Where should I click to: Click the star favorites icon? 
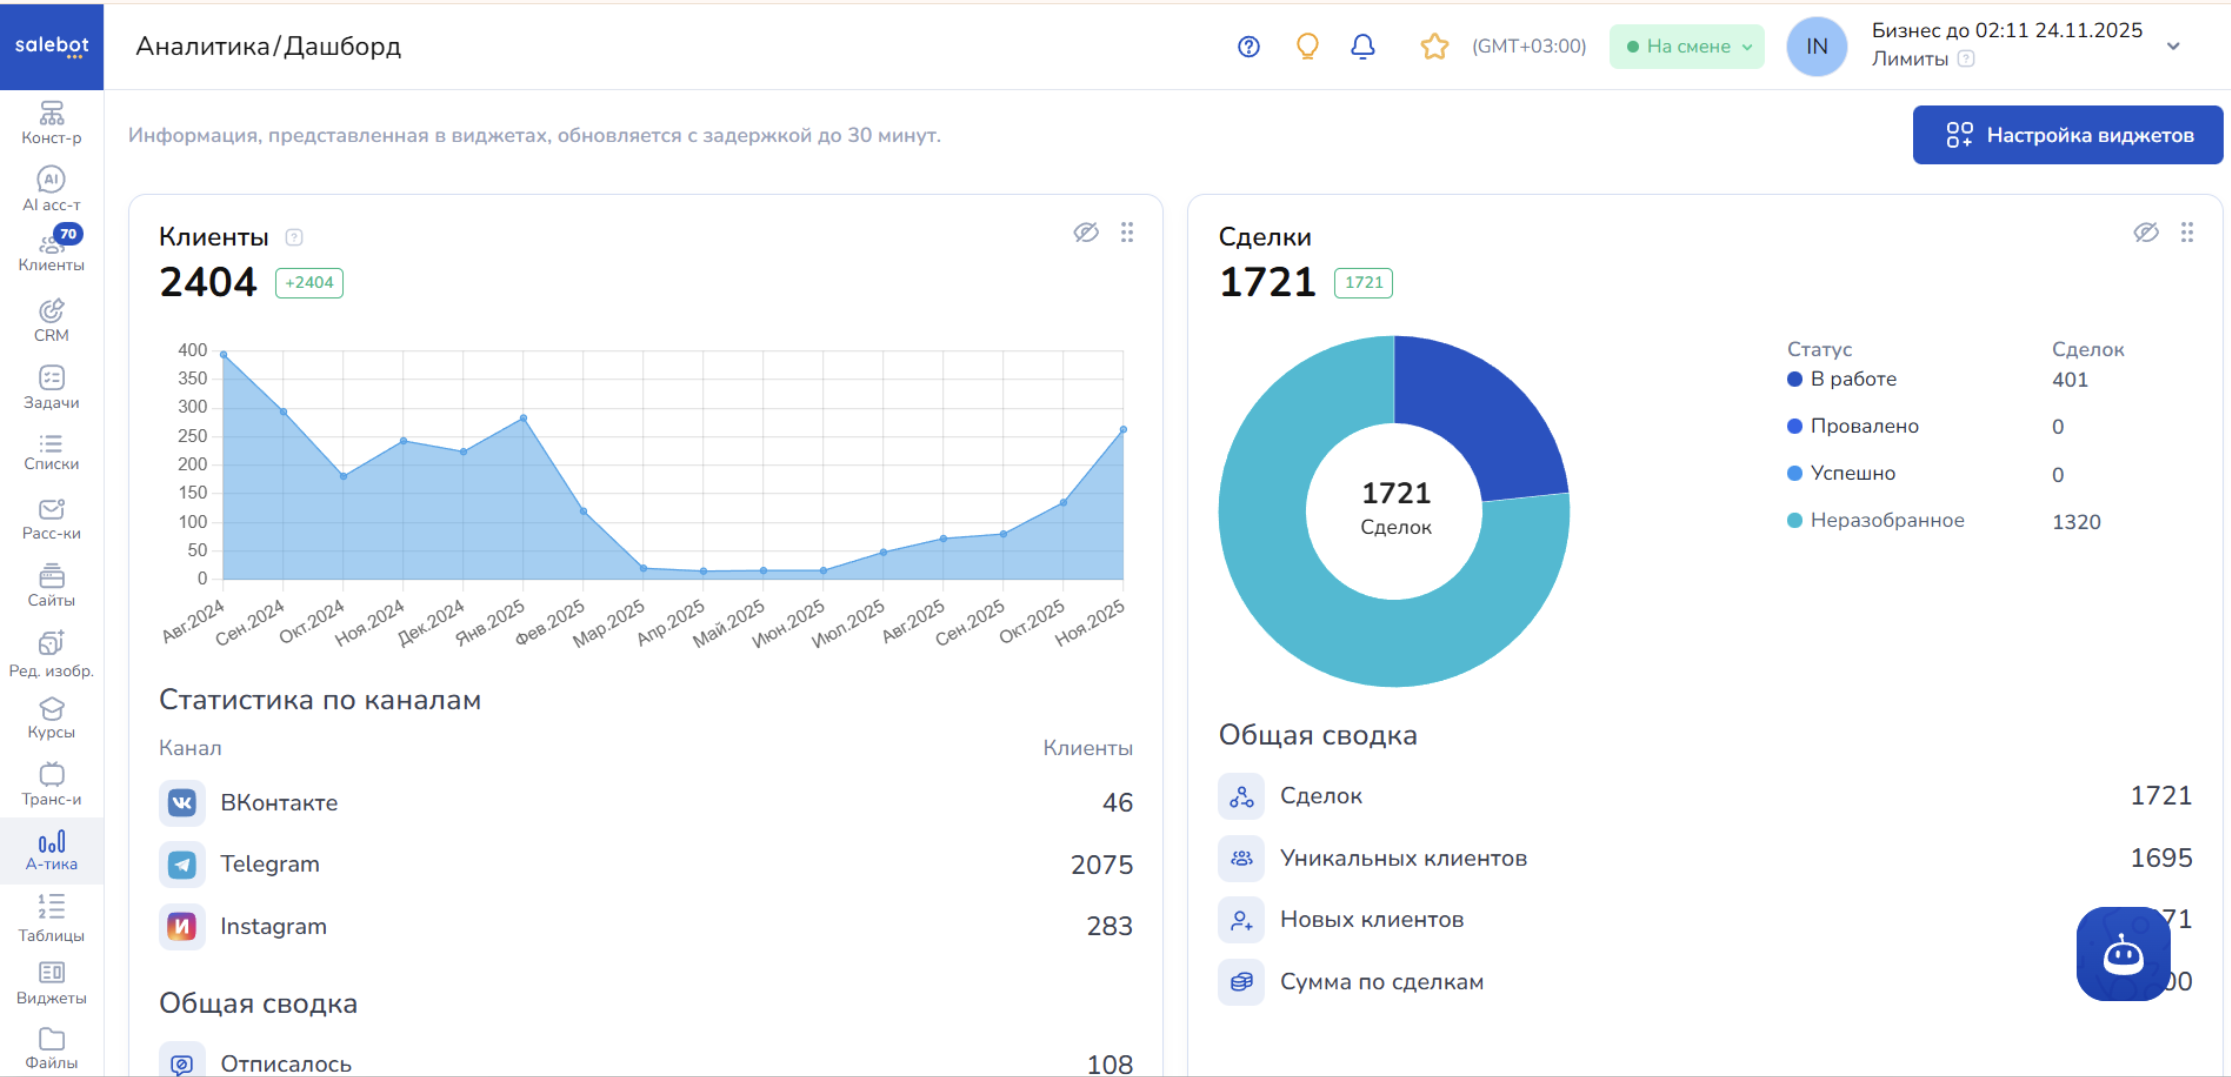[x=1434, y=47]
